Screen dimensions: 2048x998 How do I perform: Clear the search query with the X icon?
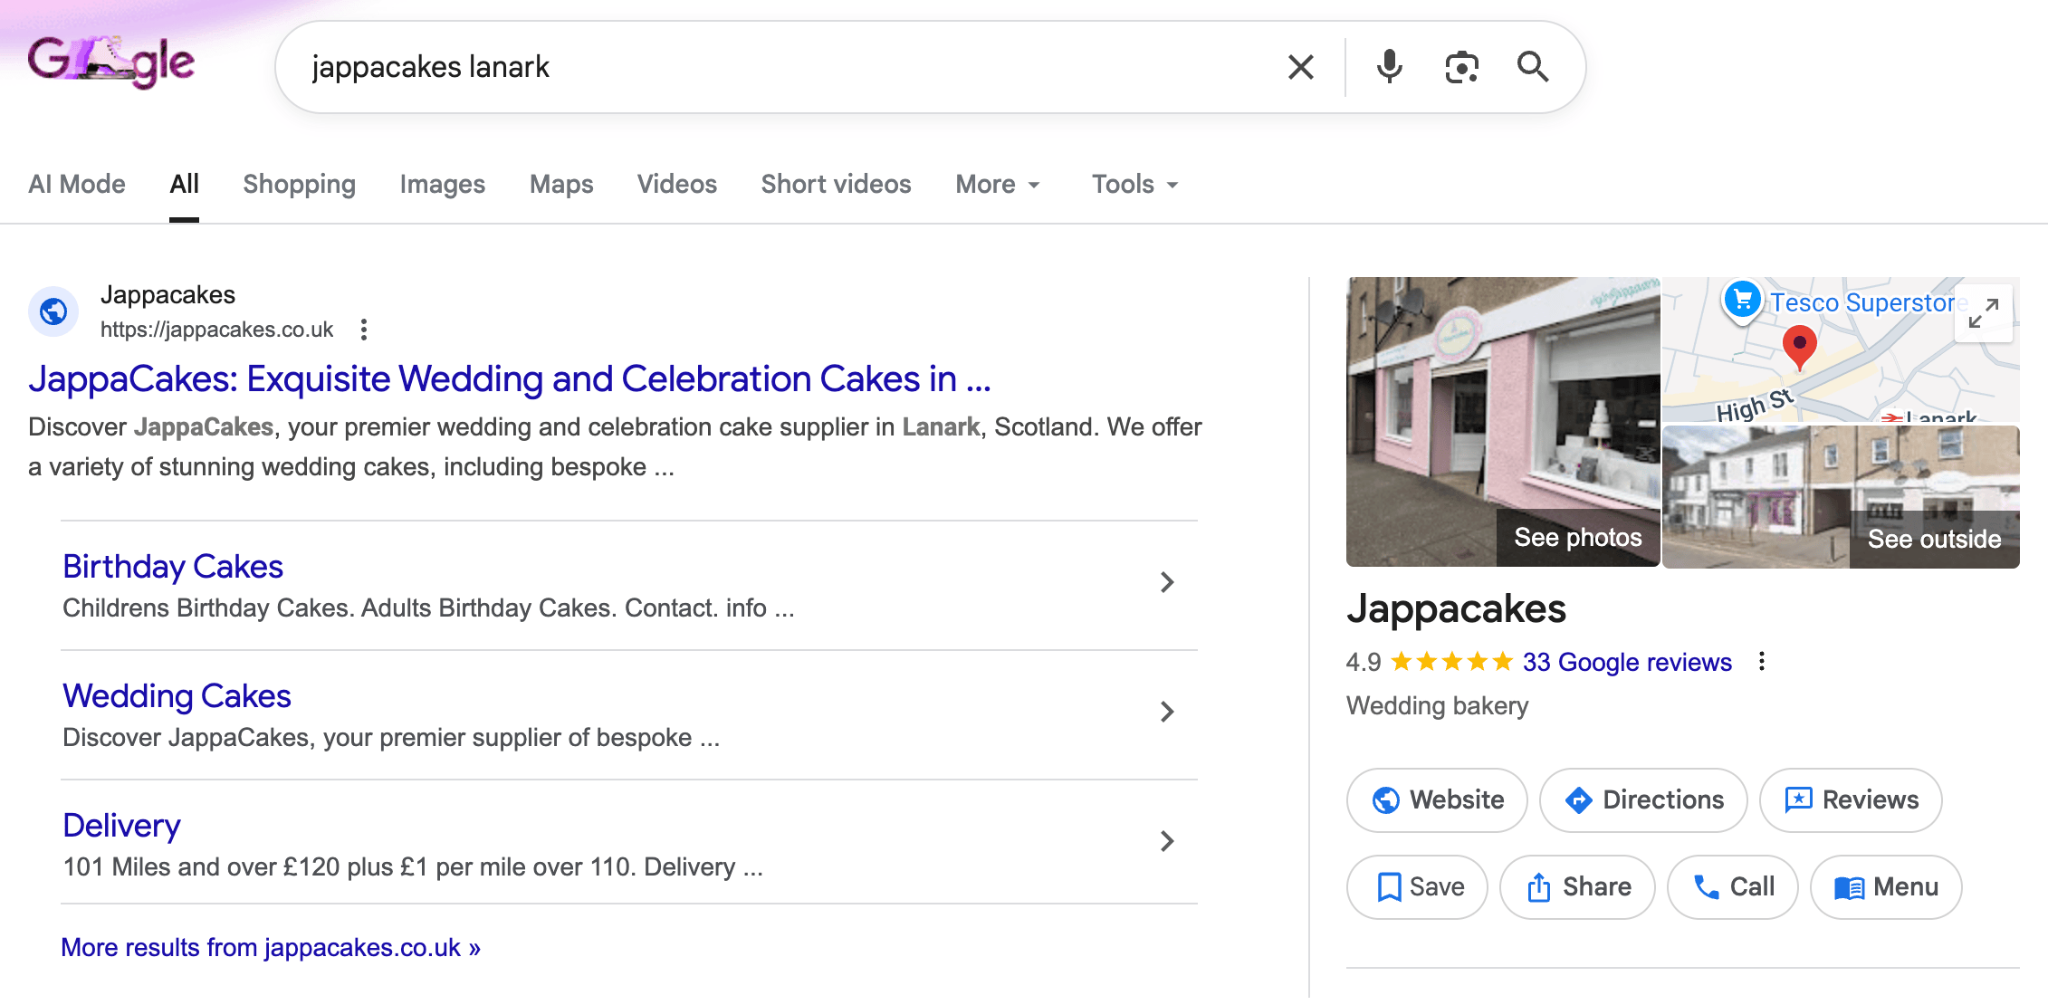[x=1300, y=66]
